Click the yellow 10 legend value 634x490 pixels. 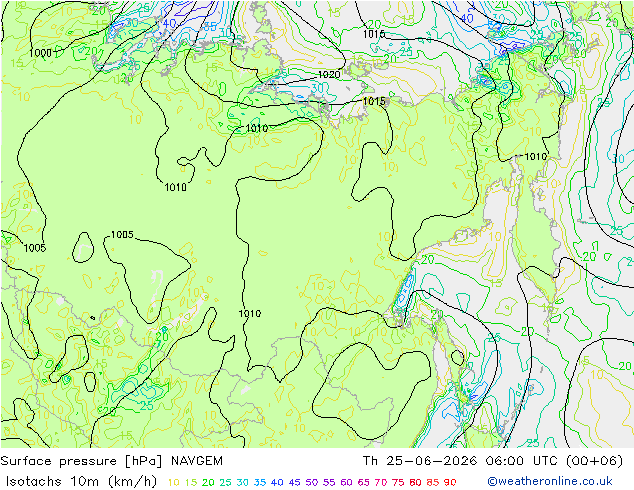[x=173, y=482]
